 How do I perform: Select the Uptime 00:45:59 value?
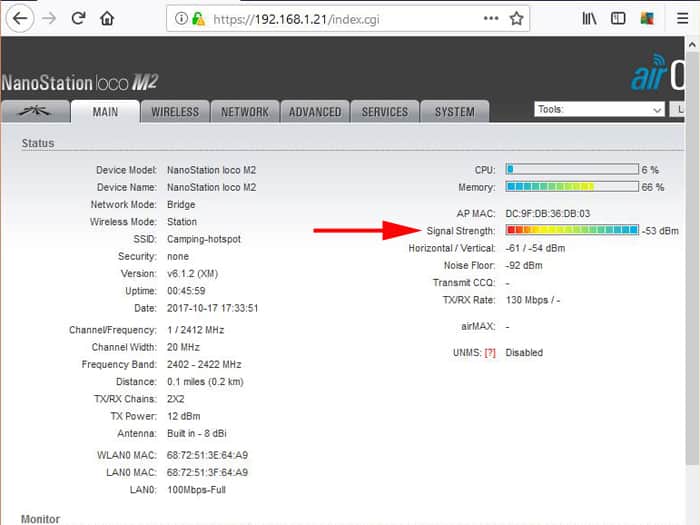tap(186, 291)
